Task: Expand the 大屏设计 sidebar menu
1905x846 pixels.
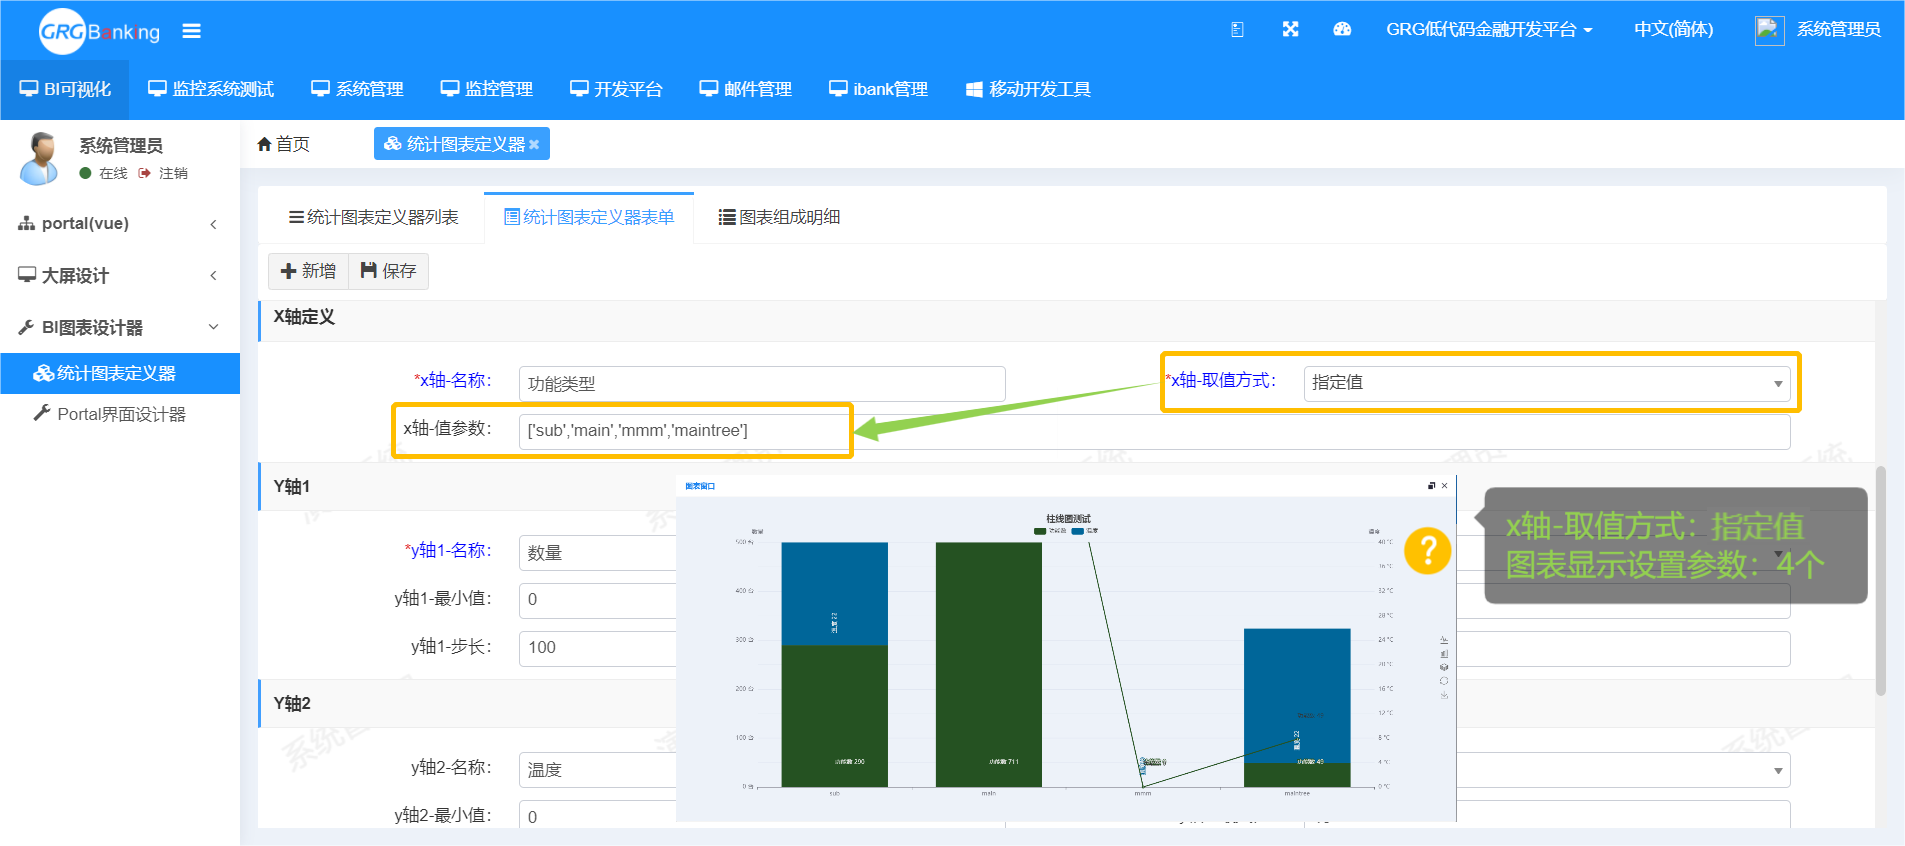Action: [x=120, y=276]
